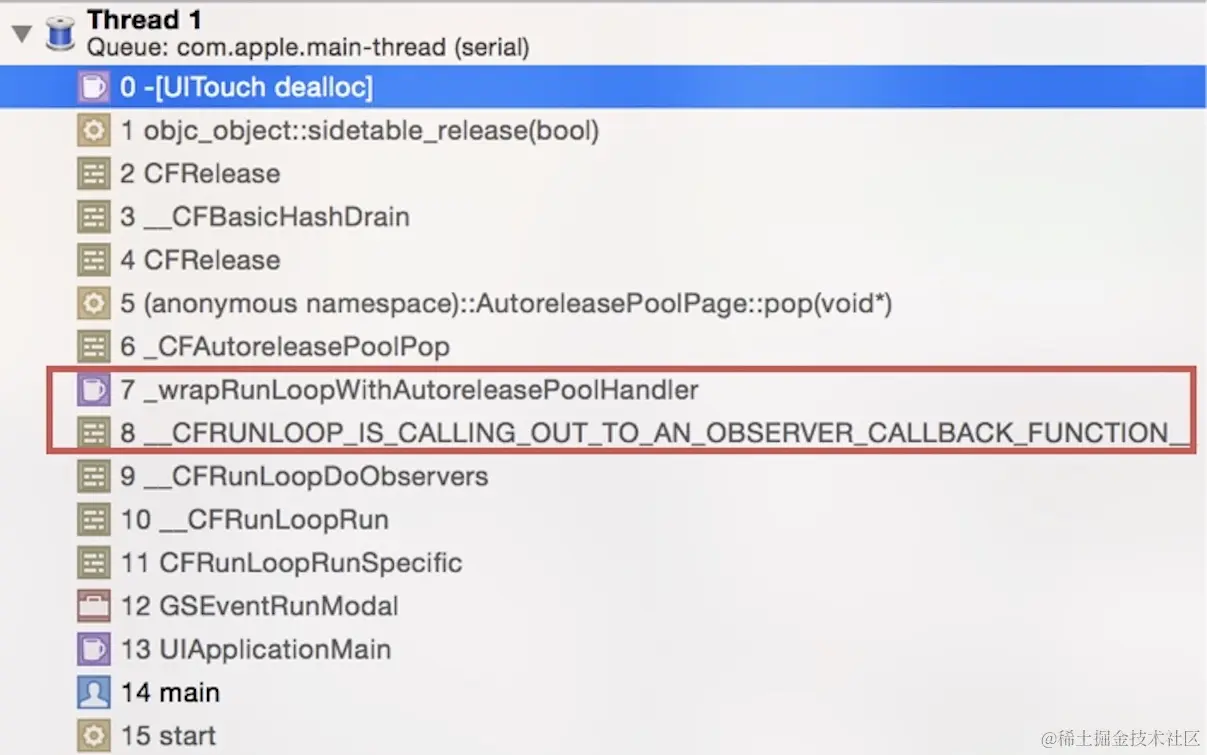The image size is (1207, 755).
Task: Click the icon beside frame 2 CFRelease
Action: (x=93, y=173)
